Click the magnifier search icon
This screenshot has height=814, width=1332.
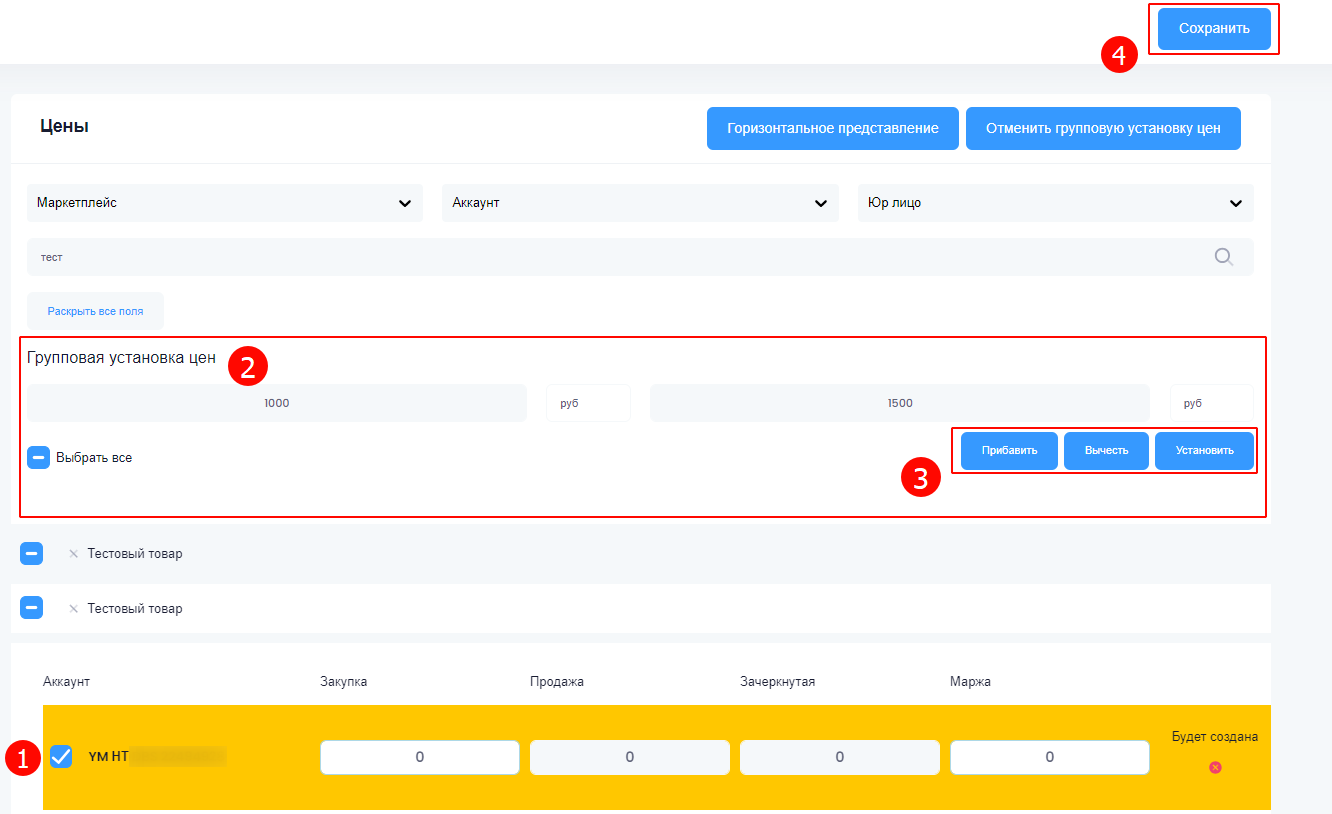(1223, 257)
